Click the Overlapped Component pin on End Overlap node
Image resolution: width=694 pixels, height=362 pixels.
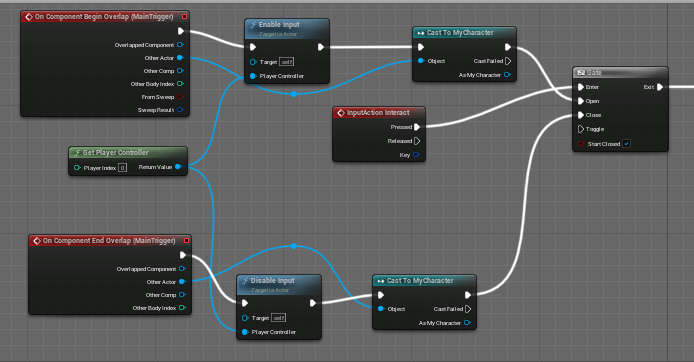[x=182, y=269]
